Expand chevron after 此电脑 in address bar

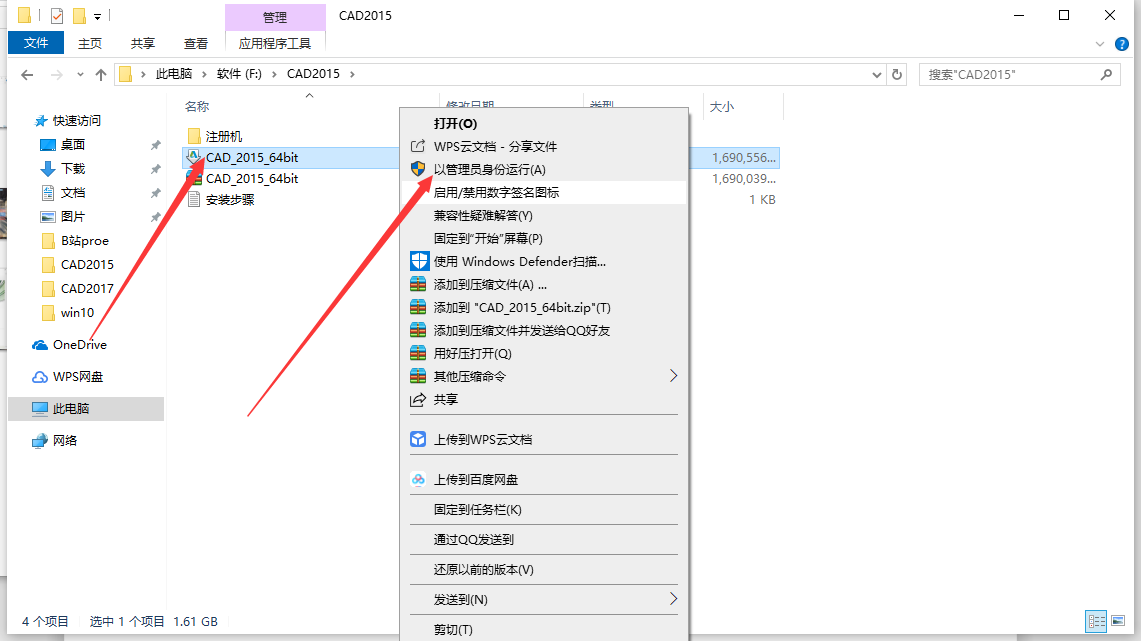(x=204, y=74)
